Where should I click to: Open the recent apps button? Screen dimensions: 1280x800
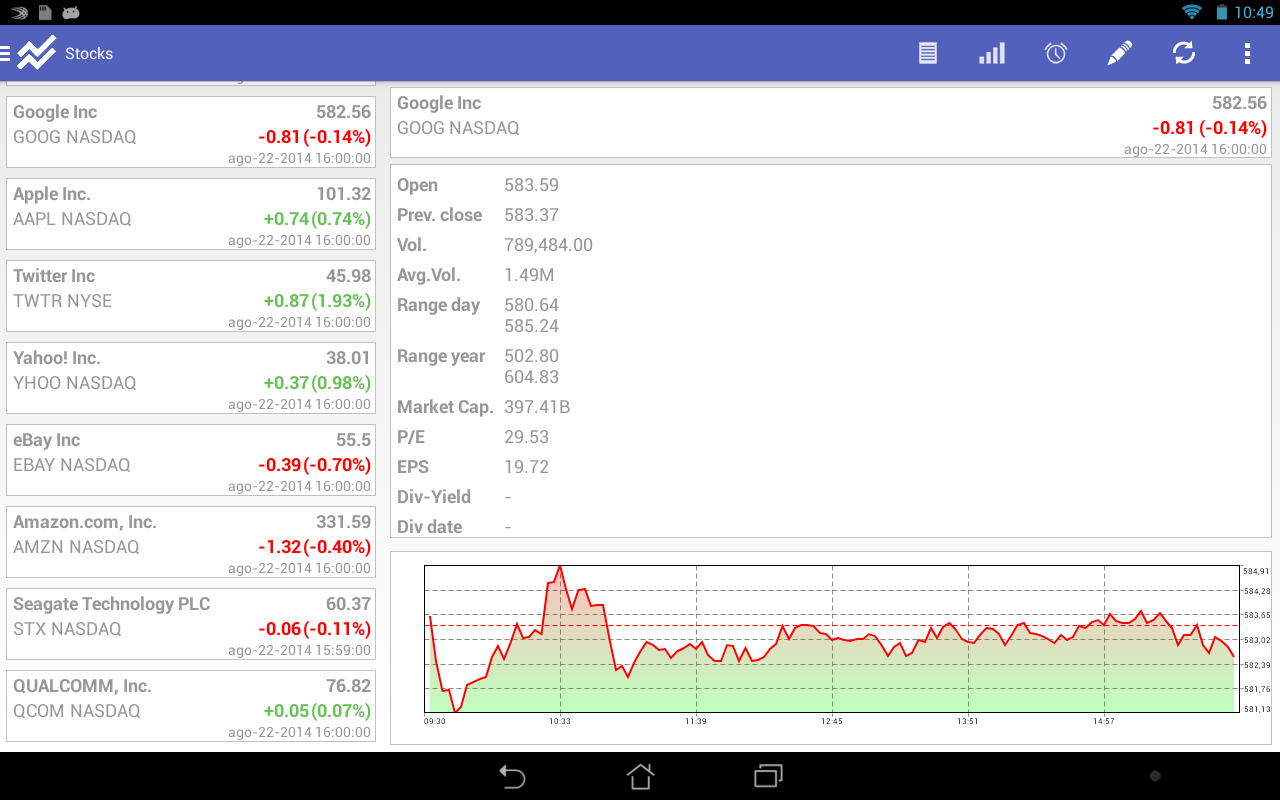click(768, 776)
